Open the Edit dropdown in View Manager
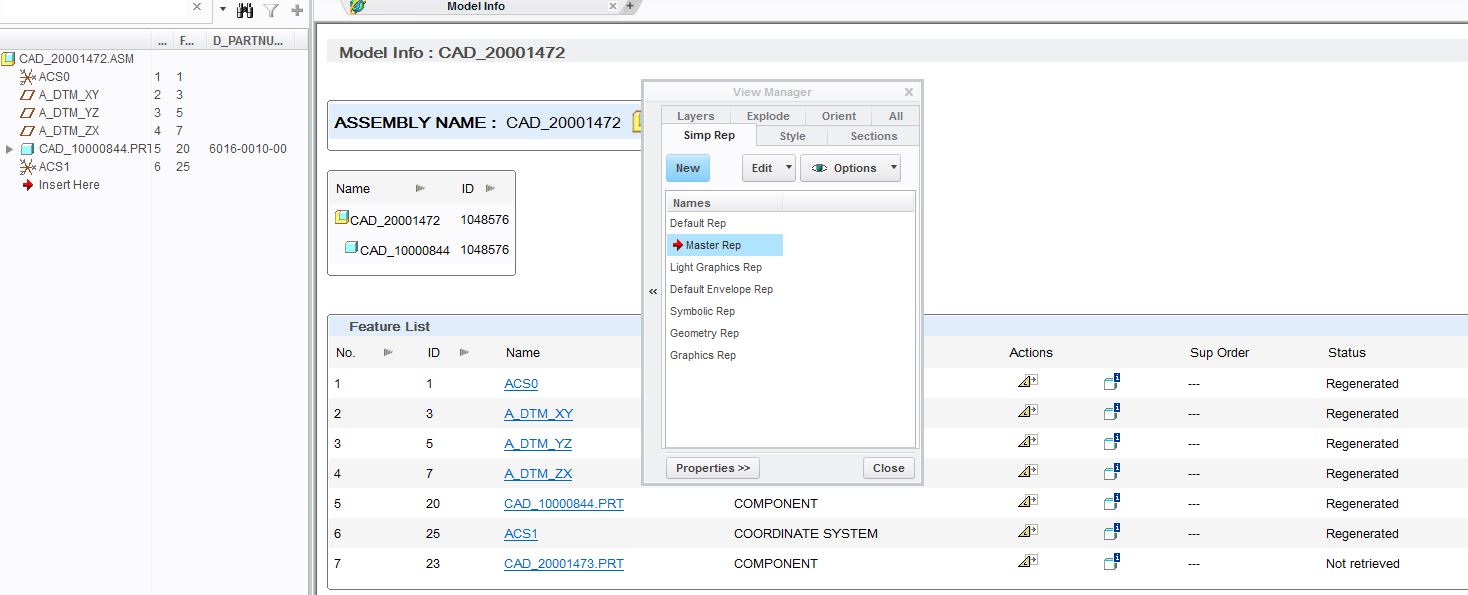The height and width of the screenshot is (595, 1468). coord(768,168)
